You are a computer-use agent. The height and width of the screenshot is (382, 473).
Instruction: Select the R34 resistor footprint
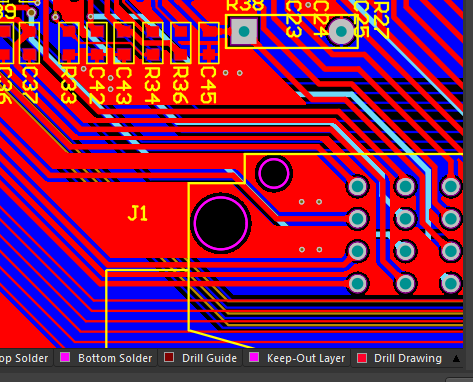coord(153,43)
